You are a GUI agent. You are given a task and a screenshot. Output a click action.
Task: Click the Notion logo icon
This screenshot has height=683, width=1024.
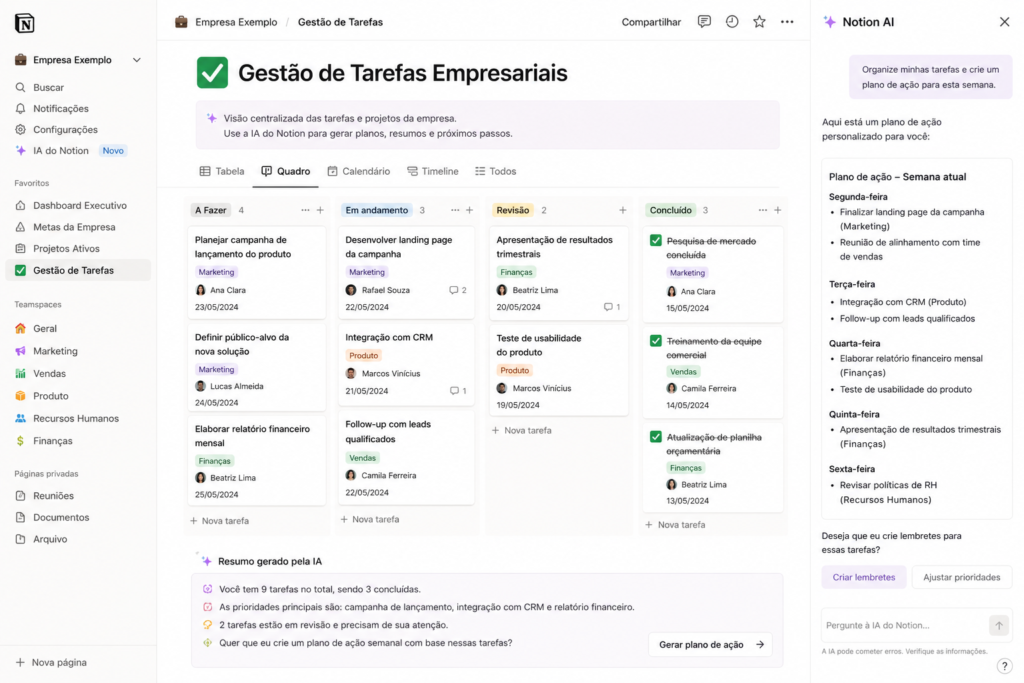(24, 23)
